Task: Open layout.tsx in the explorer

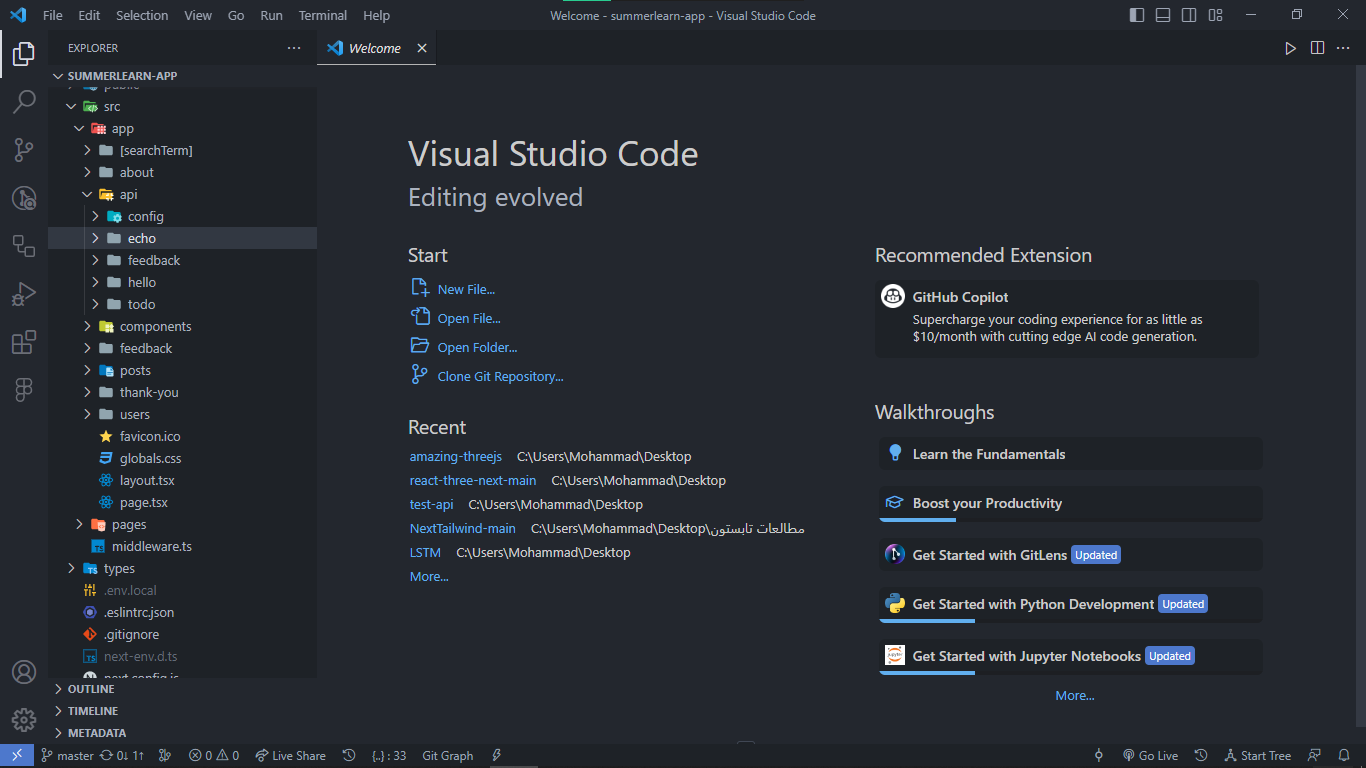Action: [x=183, y=480]
